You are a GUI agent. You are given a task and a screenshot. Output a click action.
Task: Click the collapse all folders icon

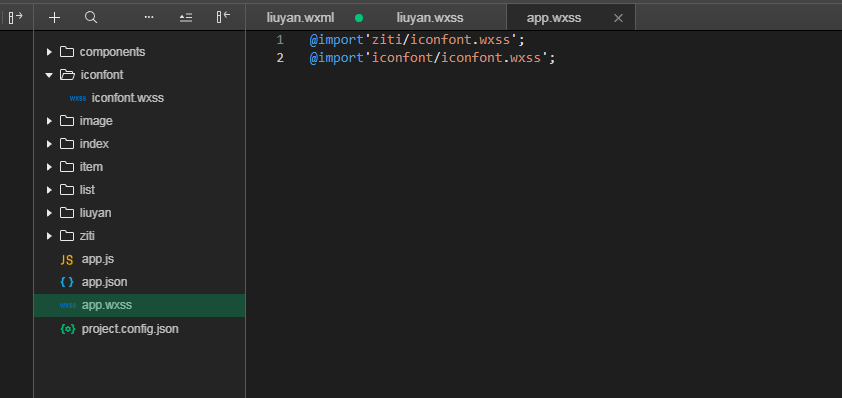coord(186,18)
